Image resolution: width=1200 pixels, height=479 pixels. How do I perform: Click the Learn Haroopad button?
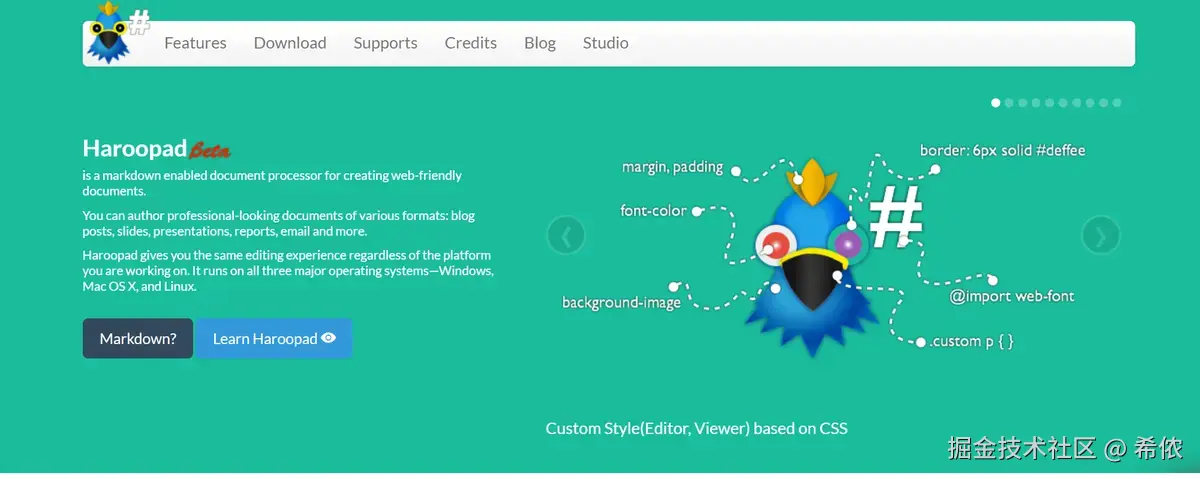point(274,338)
